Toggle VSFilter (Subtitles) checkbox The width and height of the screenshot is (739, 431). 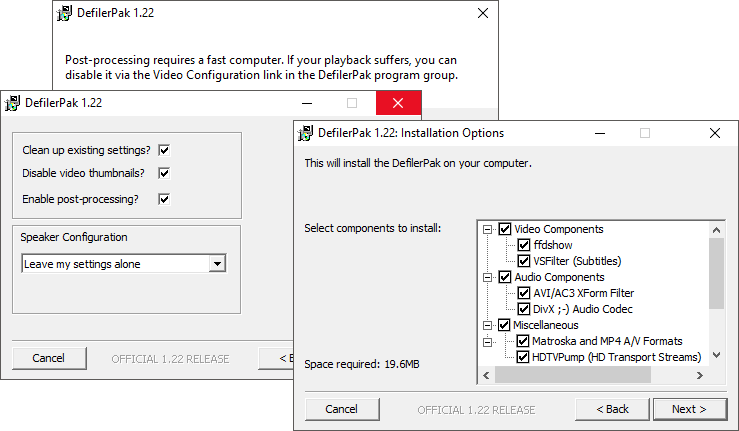coord(524,261)
